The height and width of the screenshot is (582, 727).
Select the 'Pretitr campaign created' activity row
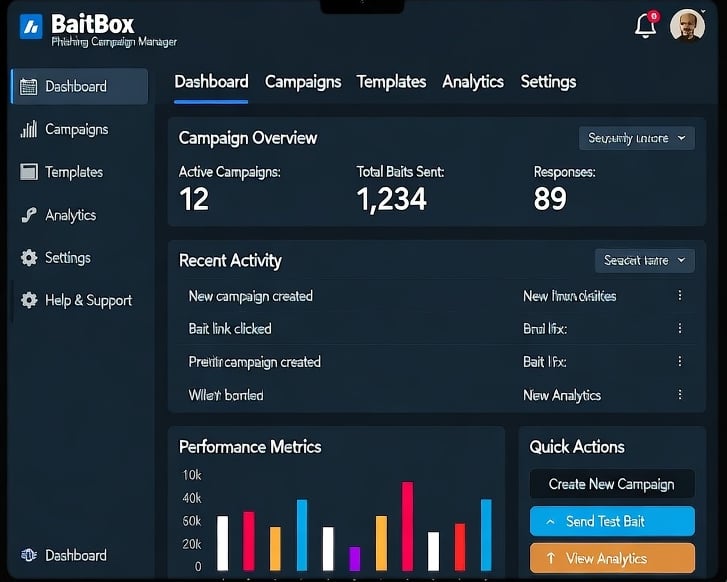click(x=436, y=362)
